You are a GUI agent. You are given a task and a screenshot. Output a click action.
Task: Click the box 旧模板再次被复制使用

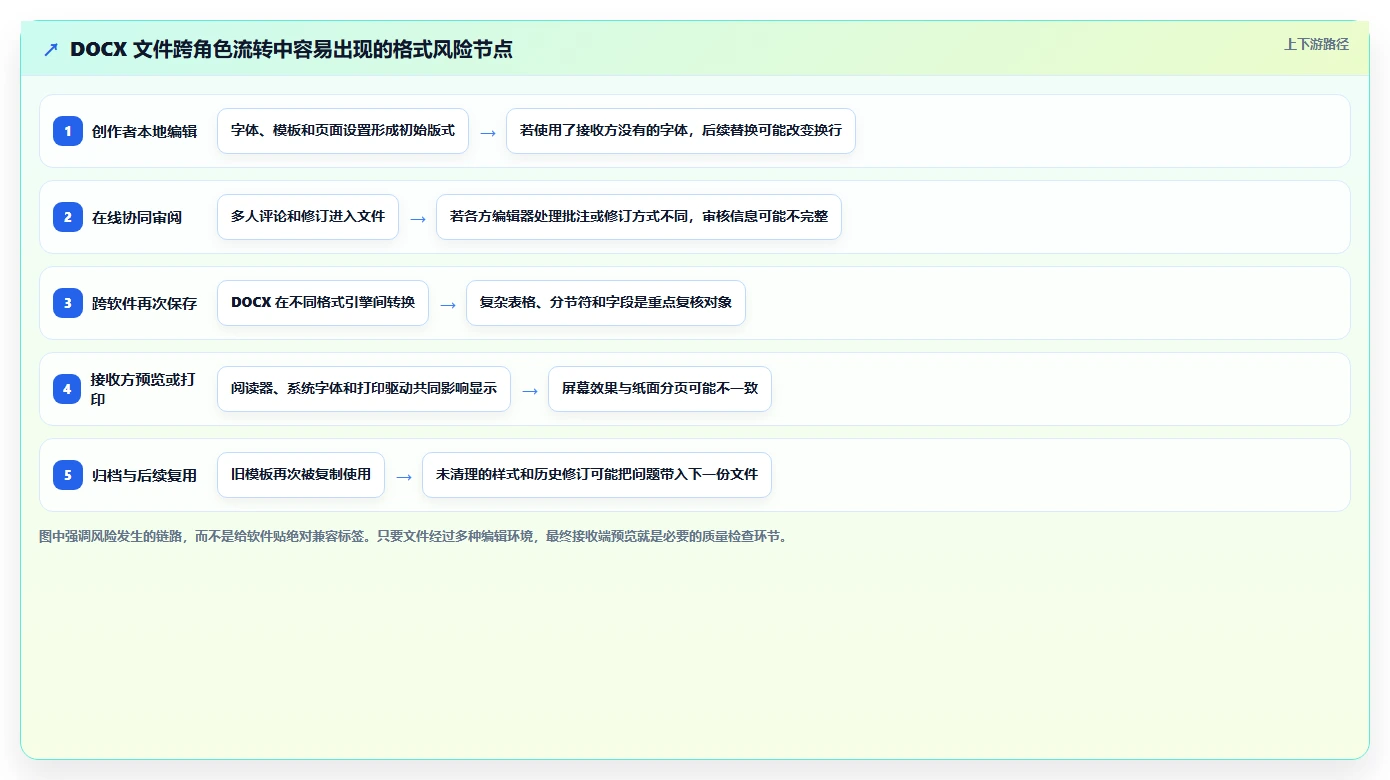[301, 475]
